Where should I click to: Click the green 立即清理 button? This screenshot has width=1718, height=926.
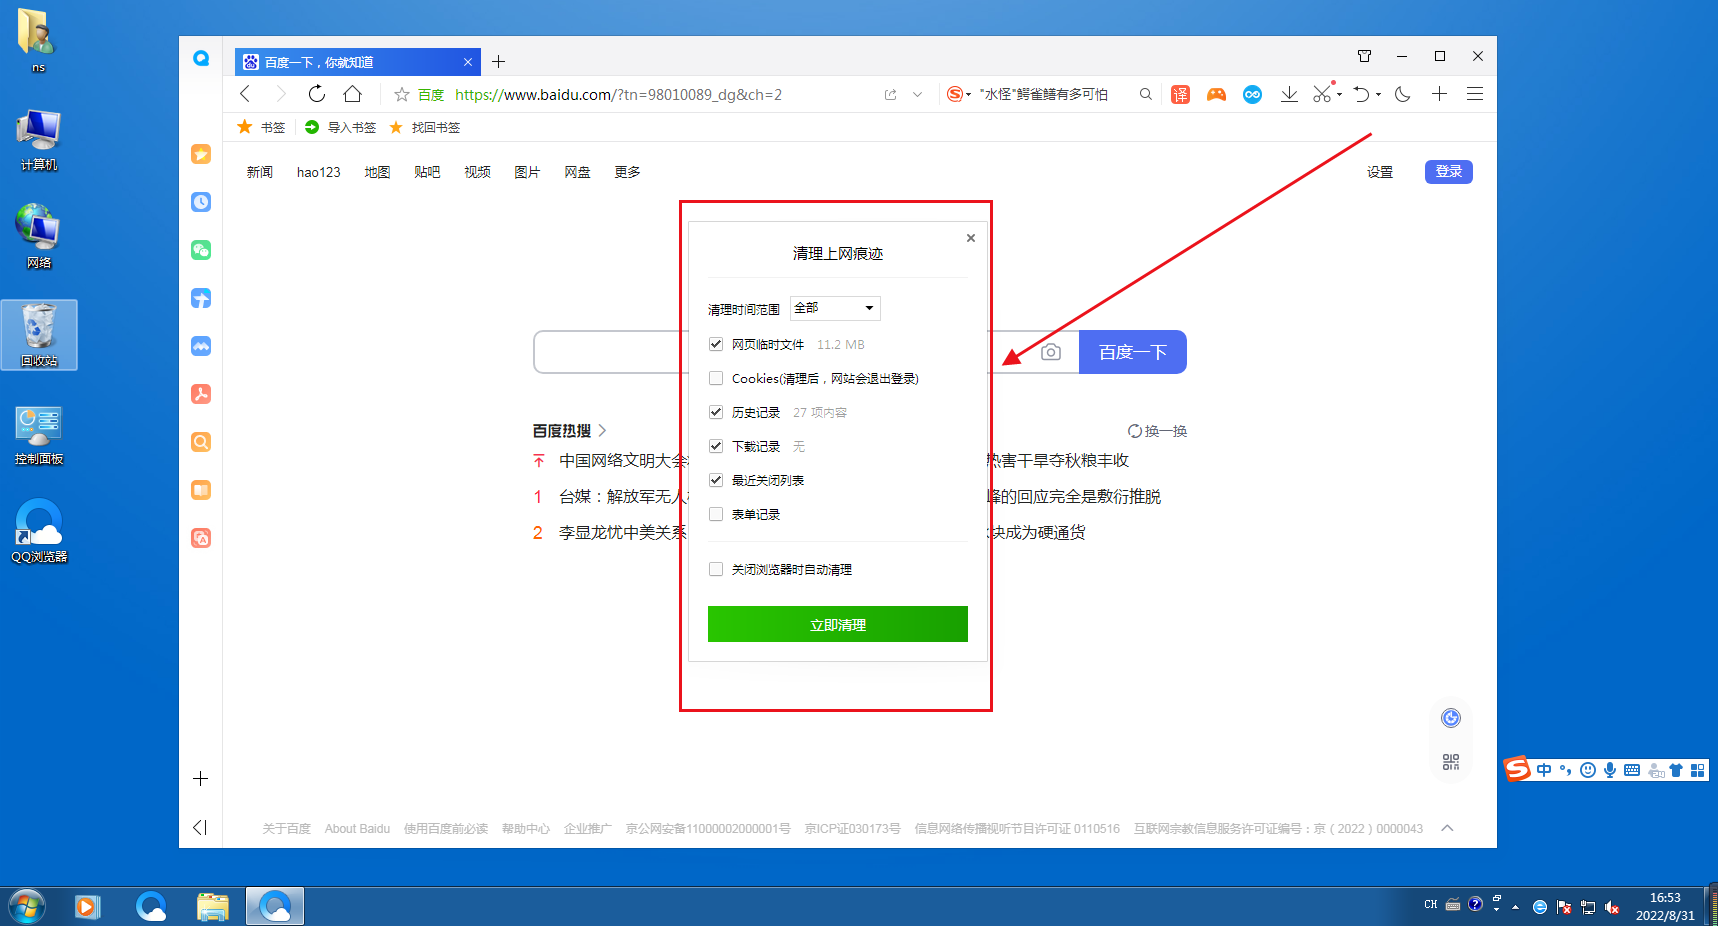pyautogui.click(x=838, y=624)
